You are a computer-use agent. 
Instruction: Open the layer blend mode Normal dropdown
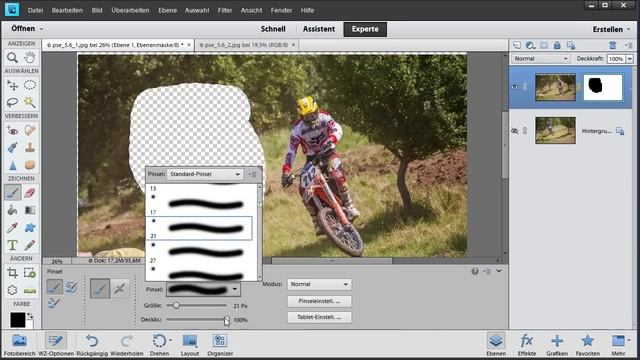(x=540, y=59)
